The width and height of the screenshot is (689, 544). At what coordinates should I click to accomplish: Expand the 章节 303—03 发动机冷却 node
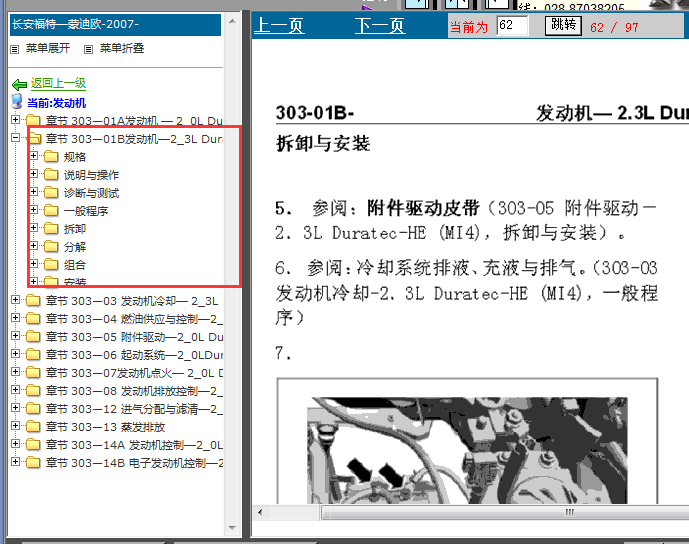tap(15, 299)
